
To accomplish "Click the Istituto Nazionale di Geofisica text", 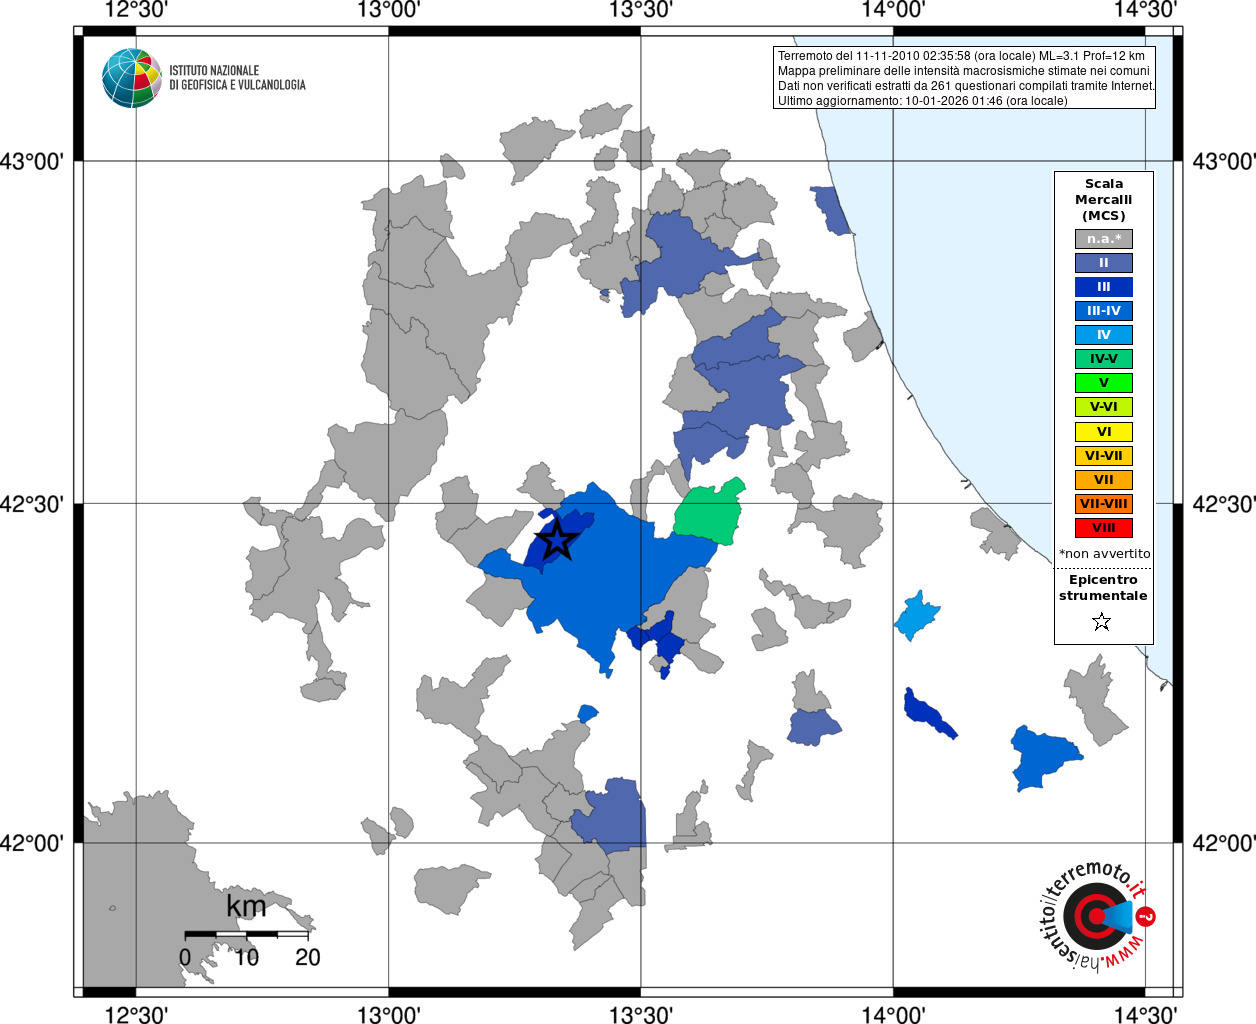I will point(237,78).
